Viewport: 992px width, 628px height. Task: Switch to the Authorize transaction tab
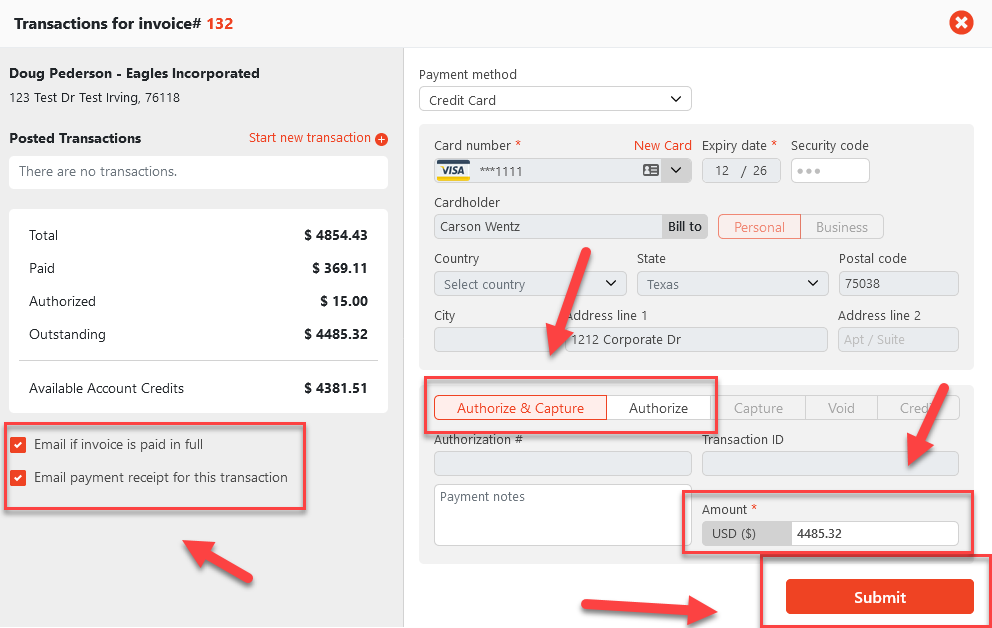658,408
